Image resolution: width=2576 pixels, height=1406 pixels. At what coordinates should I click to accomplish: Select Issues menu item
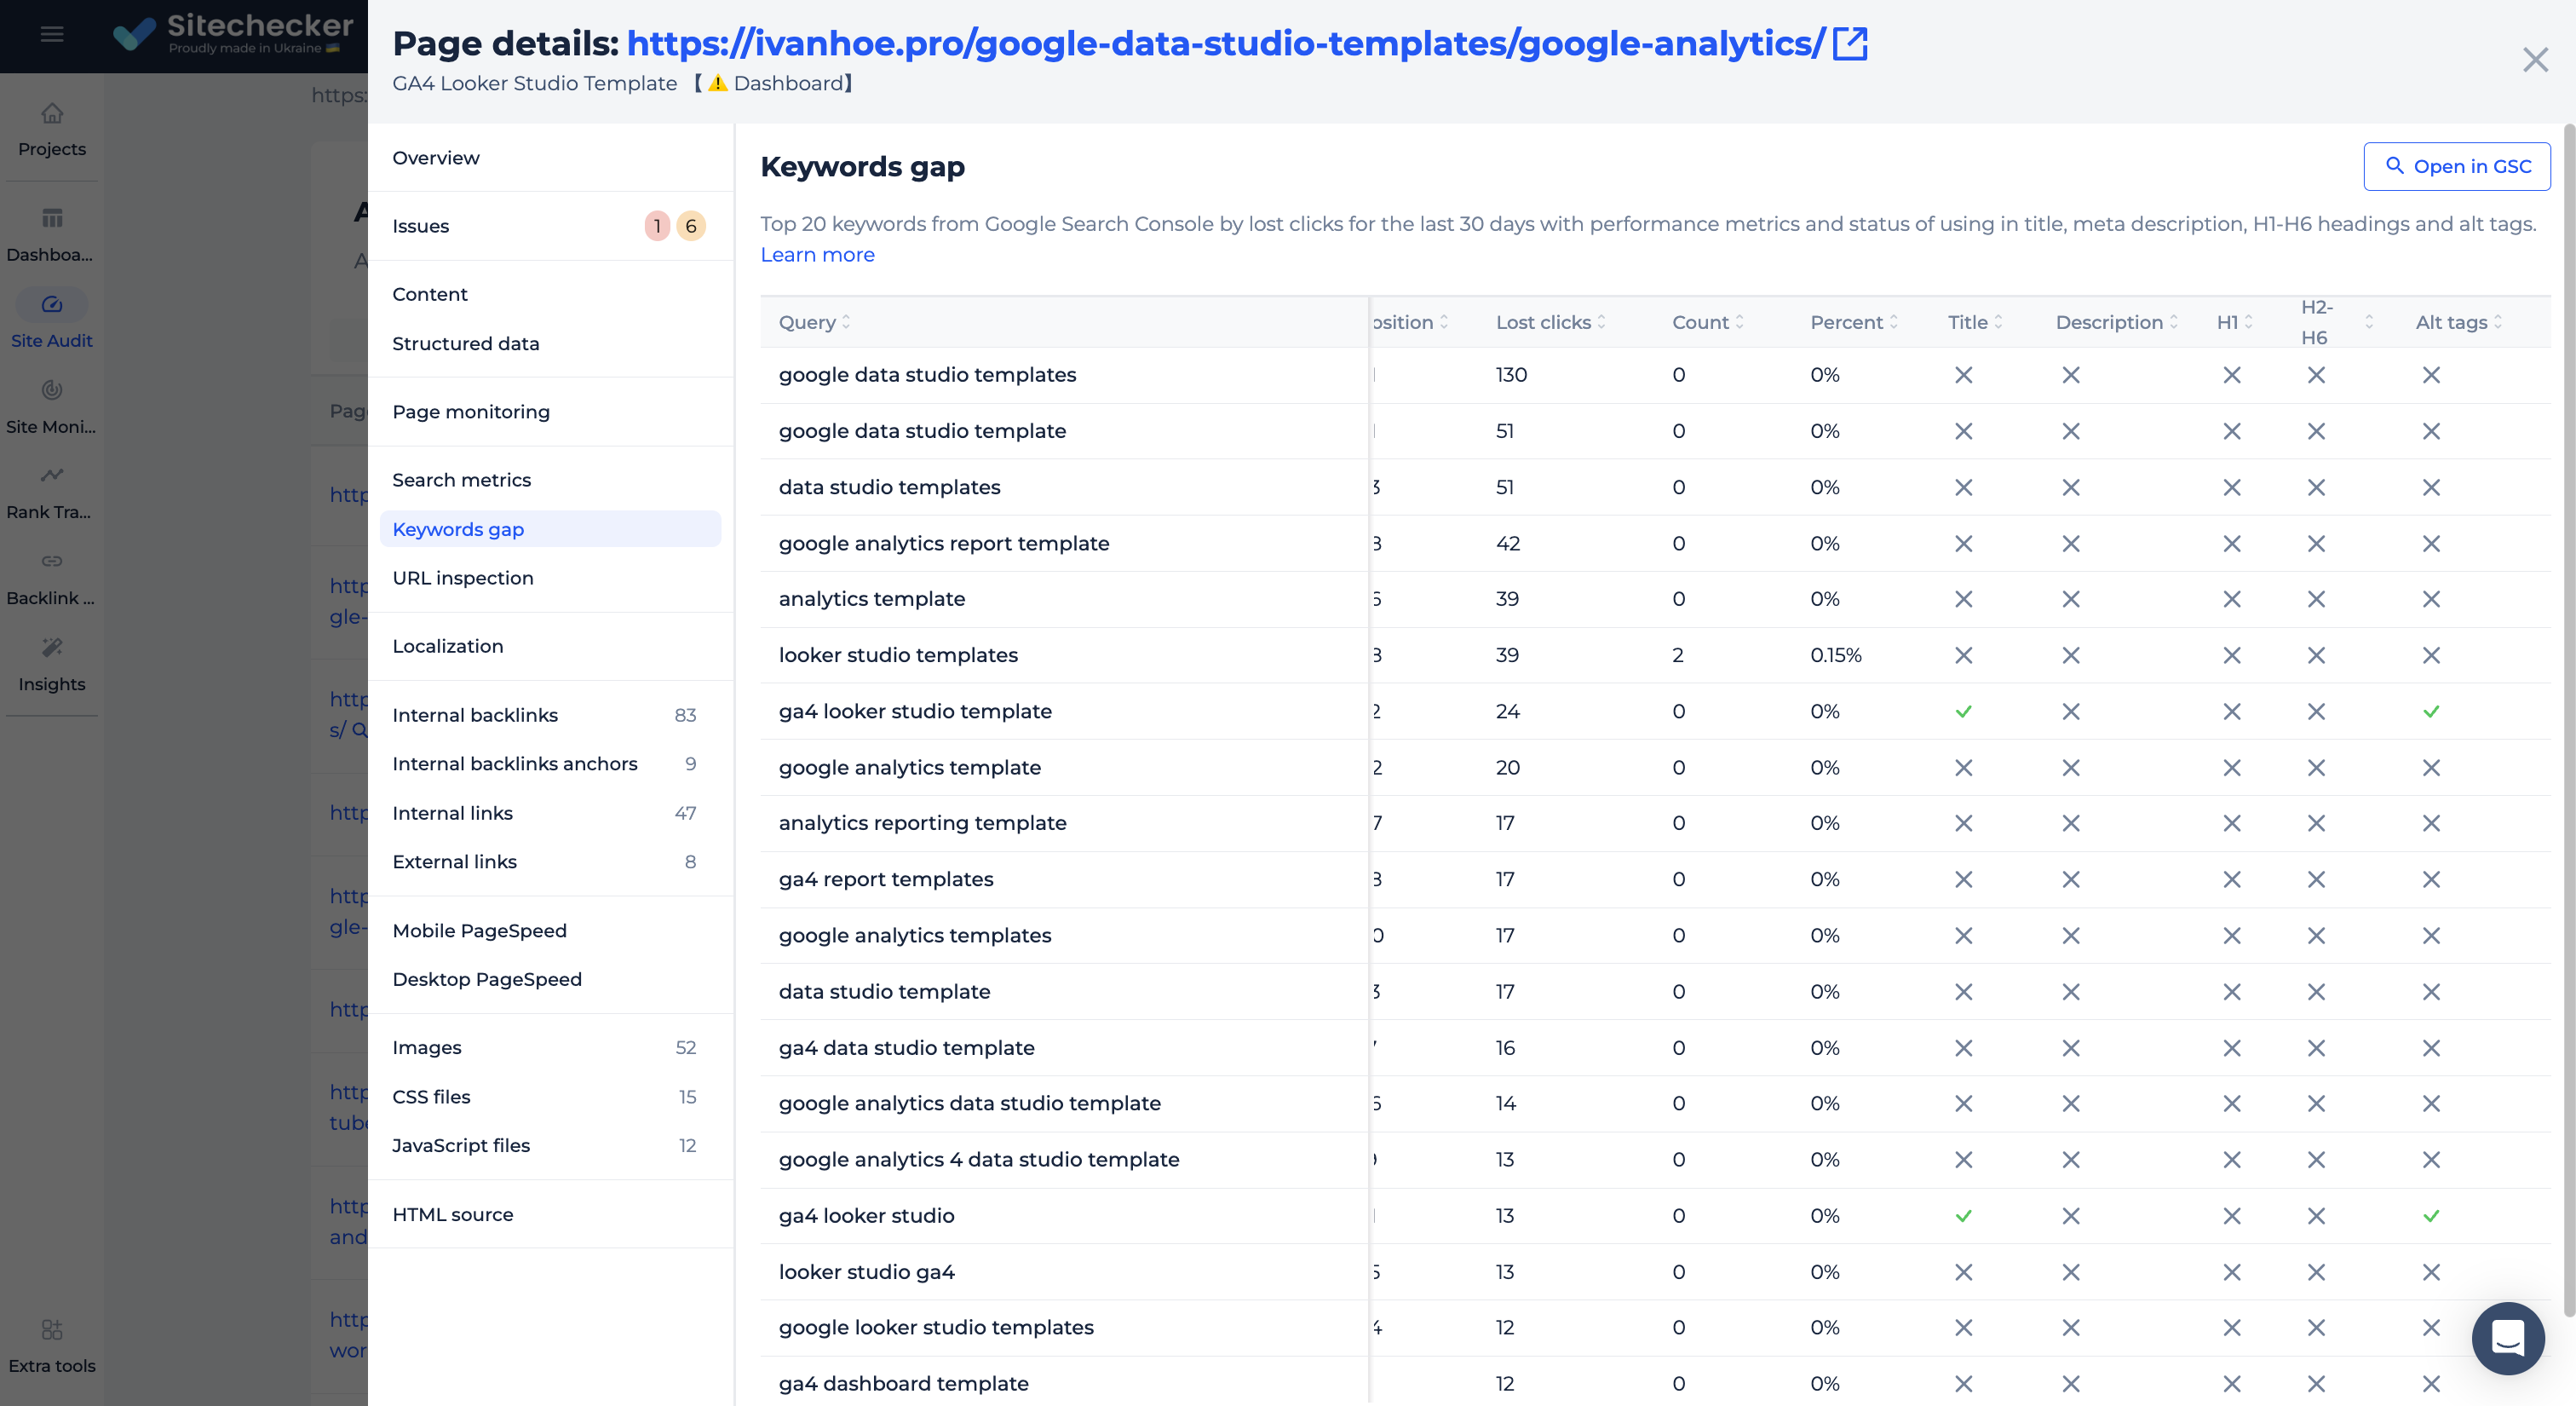click(x=421, y=225)
